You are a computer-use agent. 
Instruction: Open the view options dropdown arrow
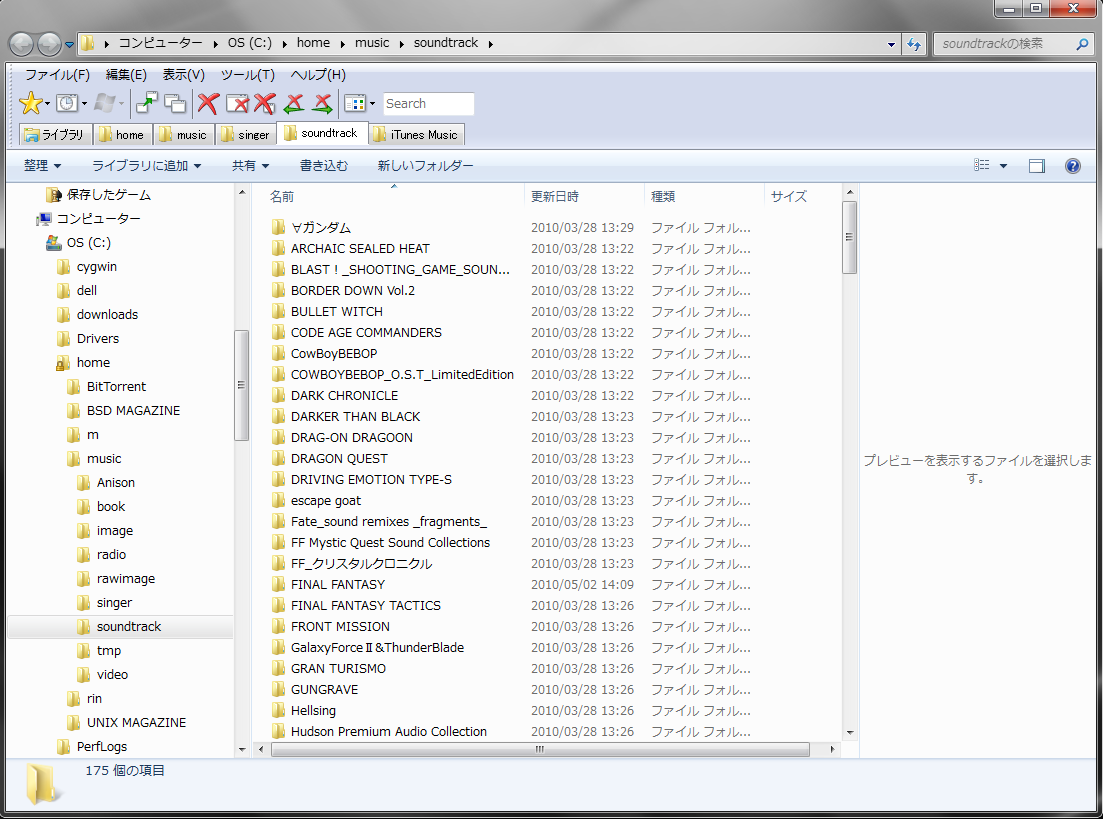pos(1003,166)
